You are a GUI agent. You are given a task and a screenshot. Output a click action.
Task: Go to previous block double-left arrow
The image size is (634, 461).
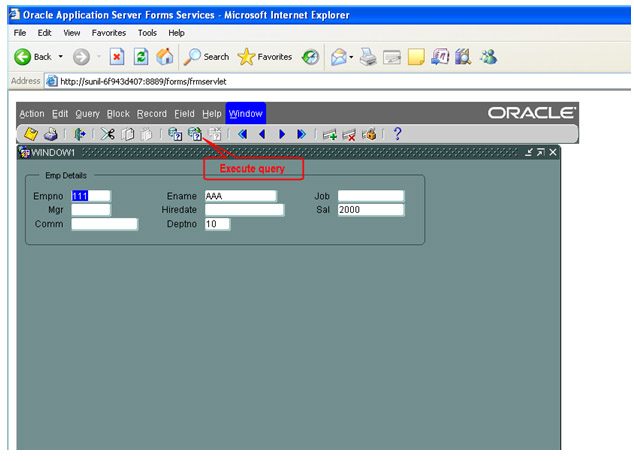click(x=243, y=134)
